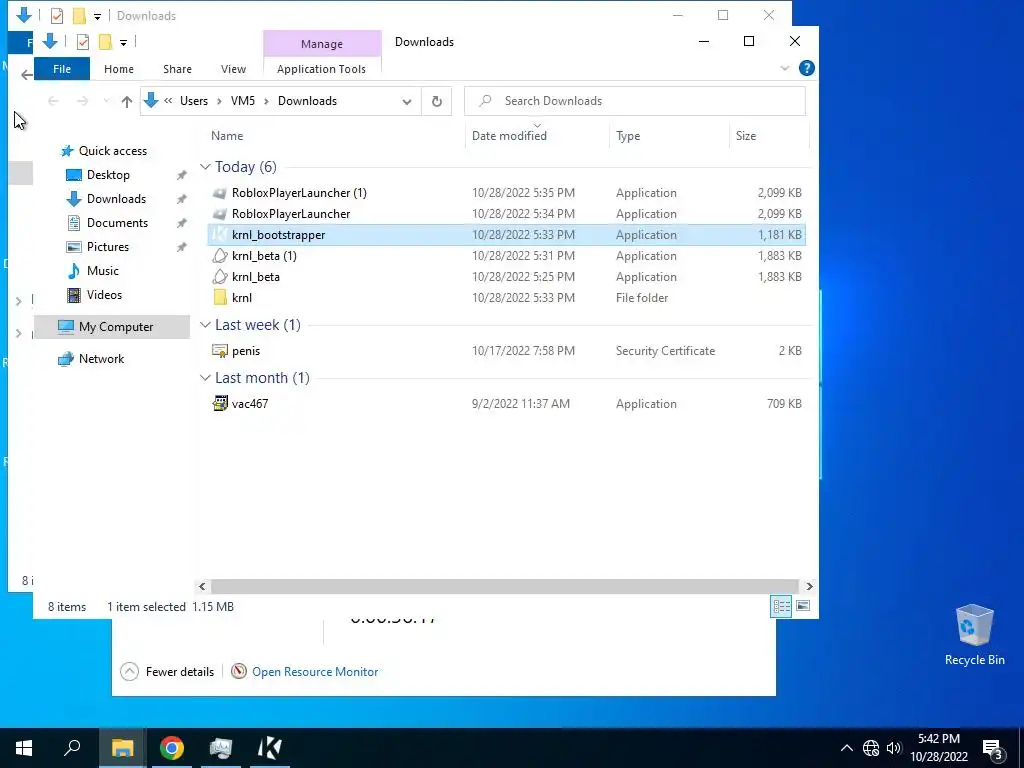Open the RobloxPlayerLauncher (1) application icon
The image size is (1024, 768).
(x=220, y=193)
